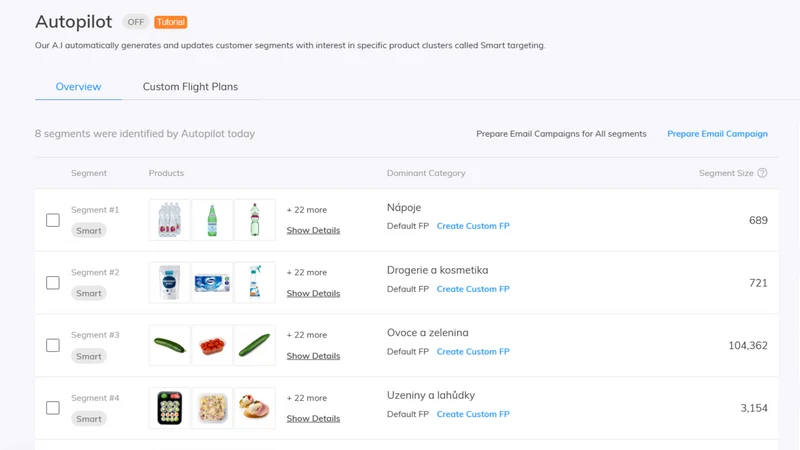Select the Segment #3 checkbox
This screenshot has height=450, width=800.
(x=53, y=345)
